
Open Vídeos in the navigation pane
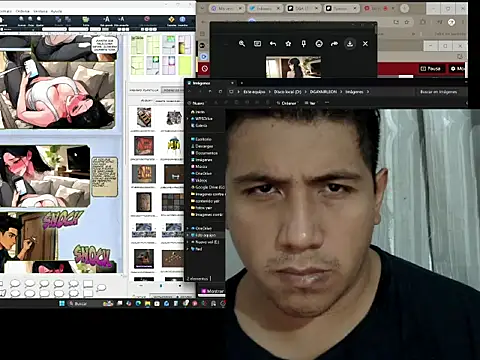(x=199, y=180)
